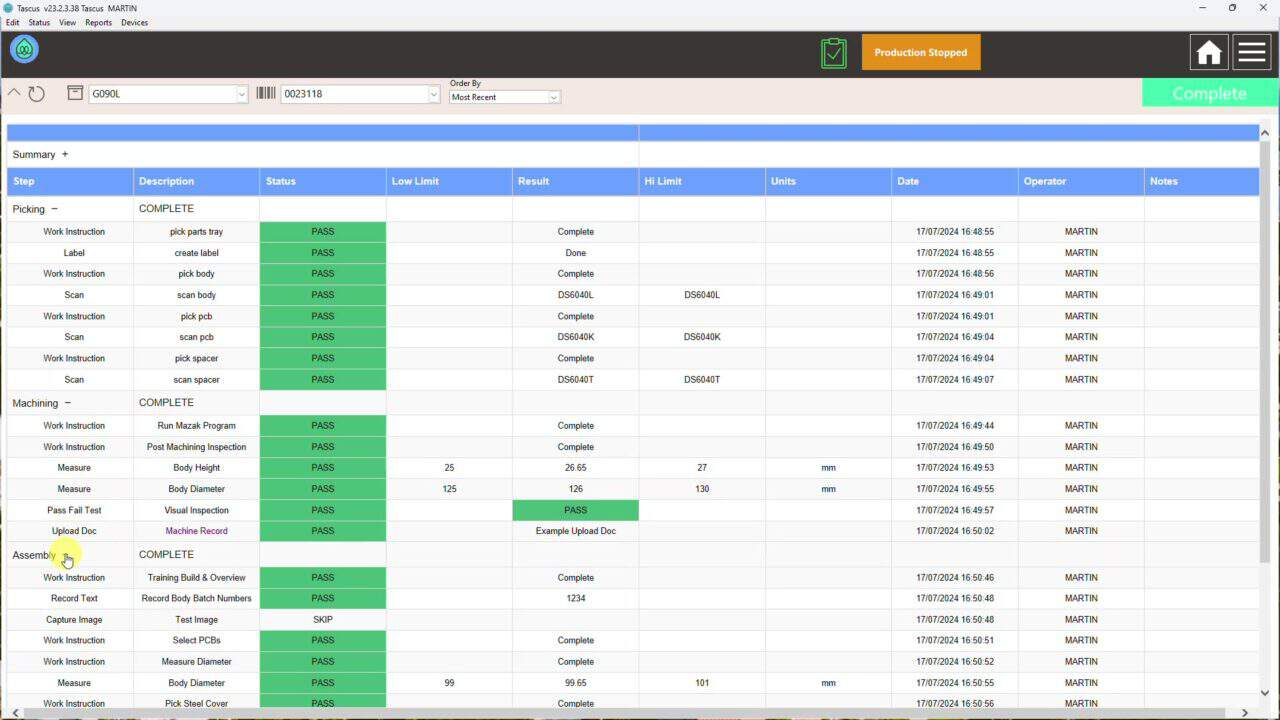Image resolution: width=1280 pixels, height=720 pixels.
Task: Click the green clipboard checklist icon
Action: pyautogui.click(x=833, y=53)
